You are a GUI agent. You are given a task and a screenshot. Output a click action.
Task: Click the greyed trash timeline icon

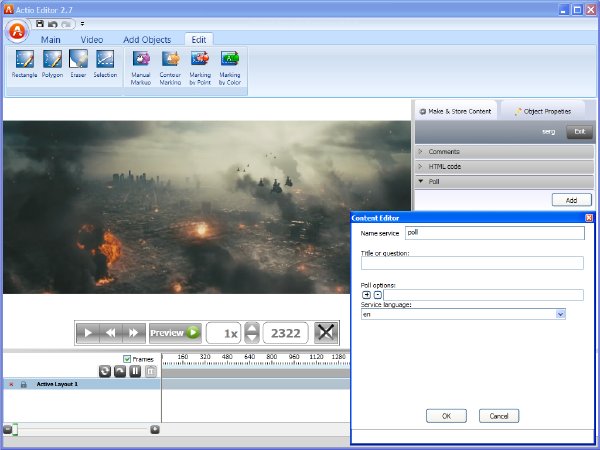pyautogui.click(x=151, y=371)
